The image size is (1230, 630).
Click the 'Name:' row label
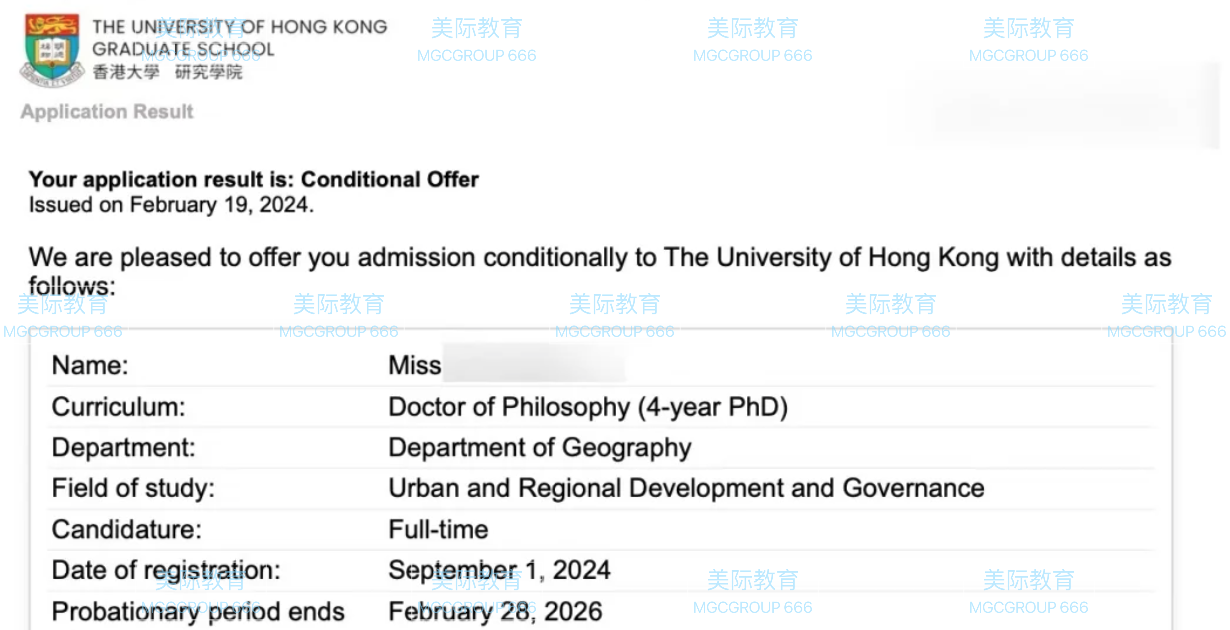click(90, 366)
